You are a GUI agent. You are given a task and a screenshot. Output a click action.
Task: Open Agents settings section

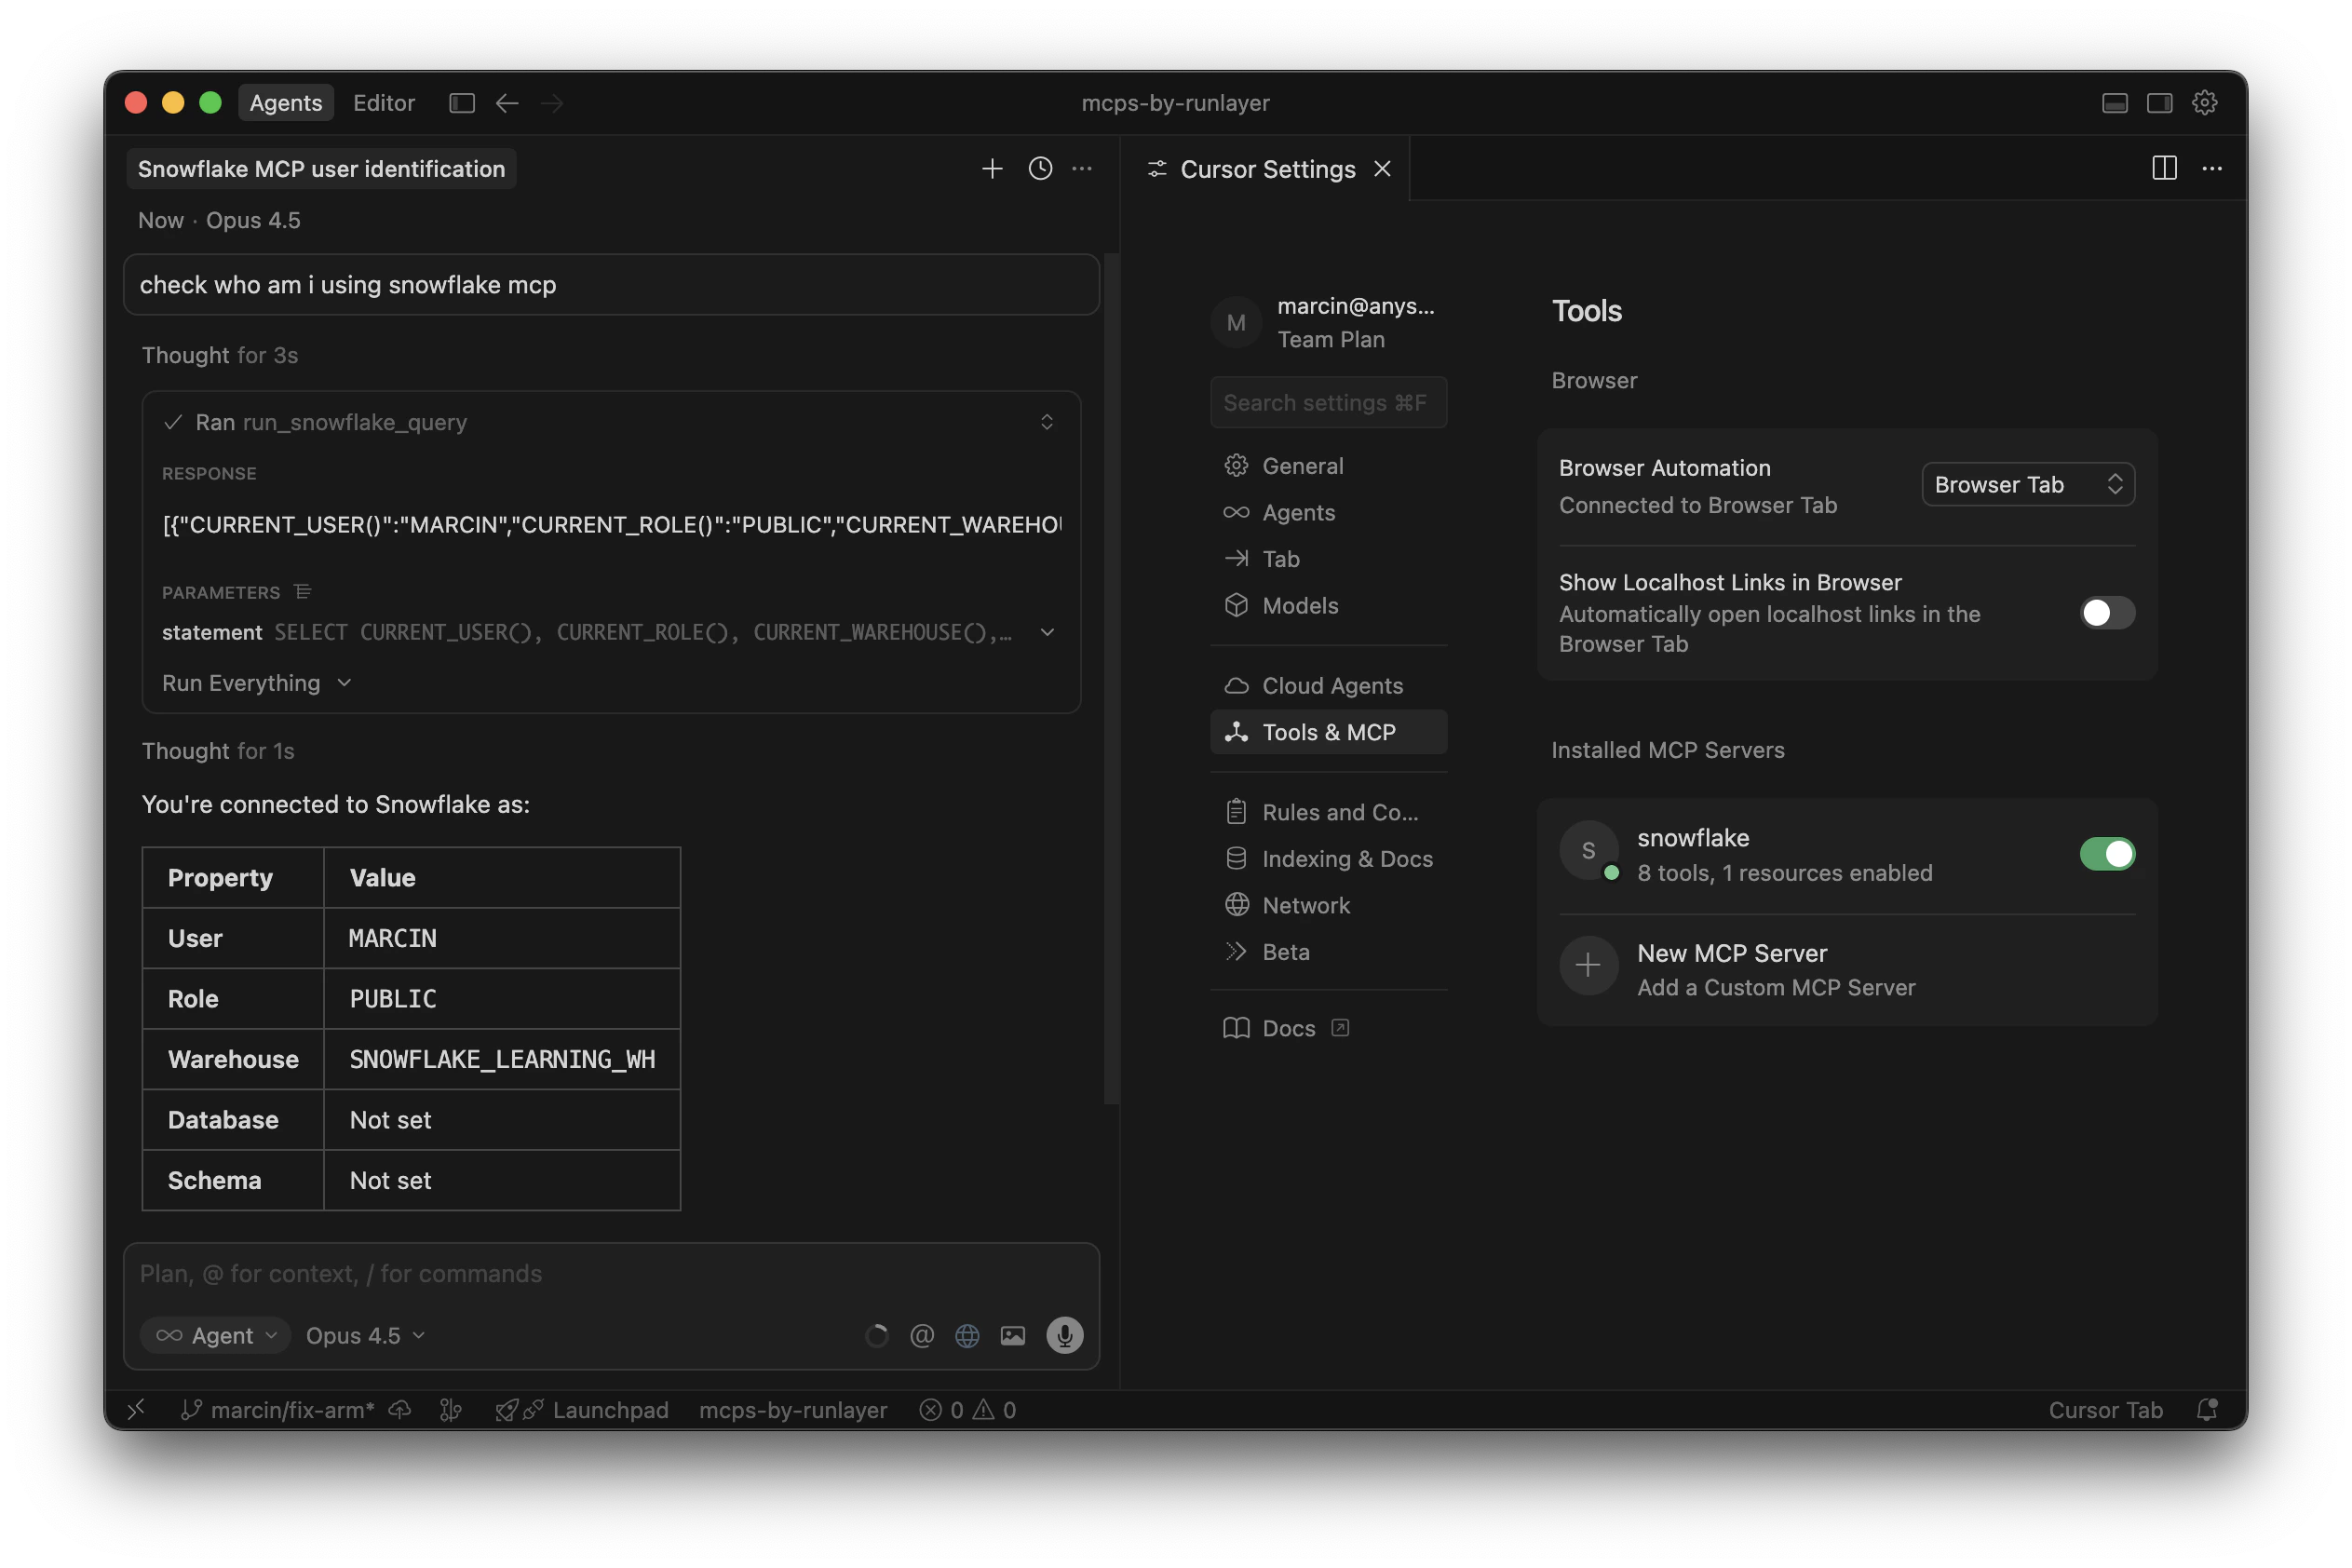pos(1328,512)
